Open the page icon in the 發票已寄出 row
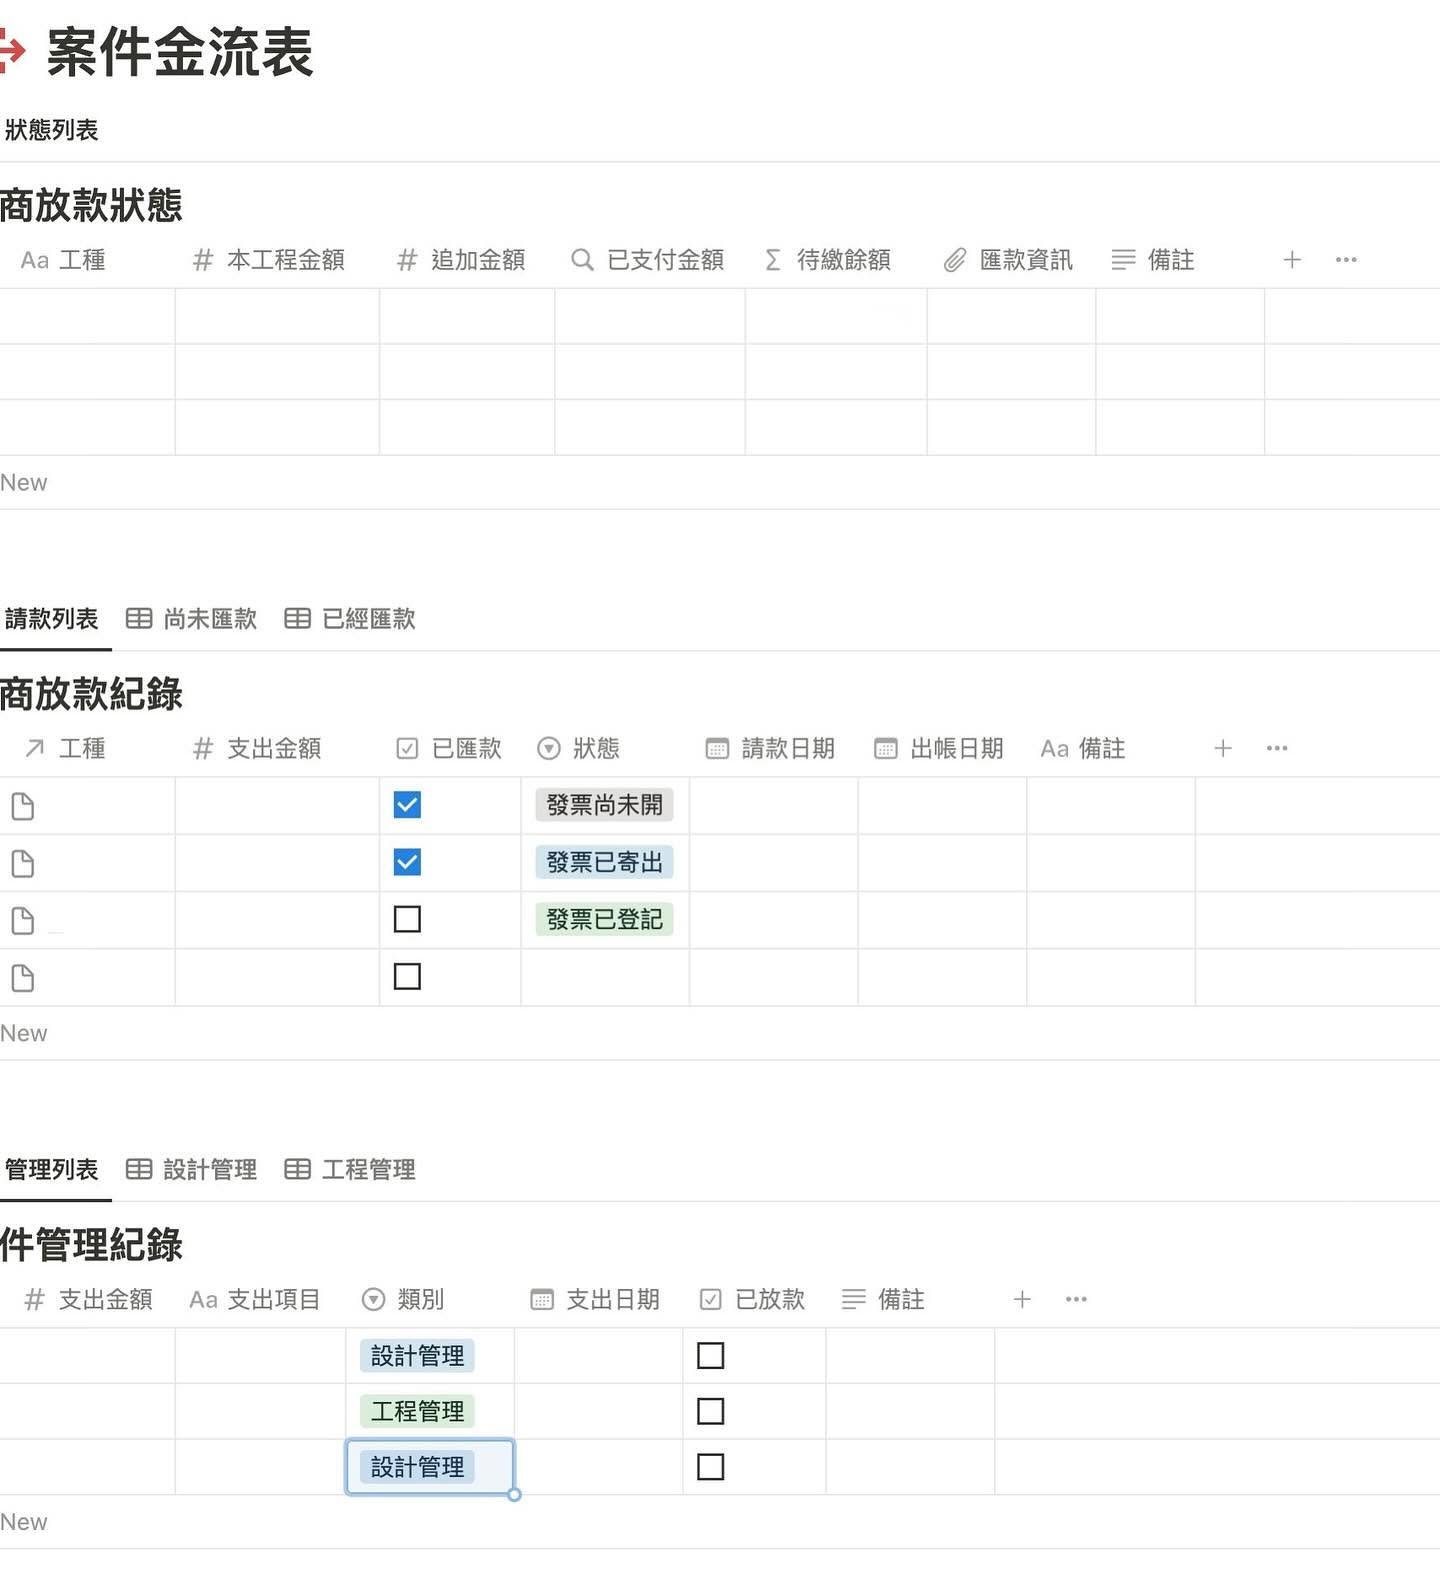Viewport: 1440px width, 1595px height. pos(22,863)
